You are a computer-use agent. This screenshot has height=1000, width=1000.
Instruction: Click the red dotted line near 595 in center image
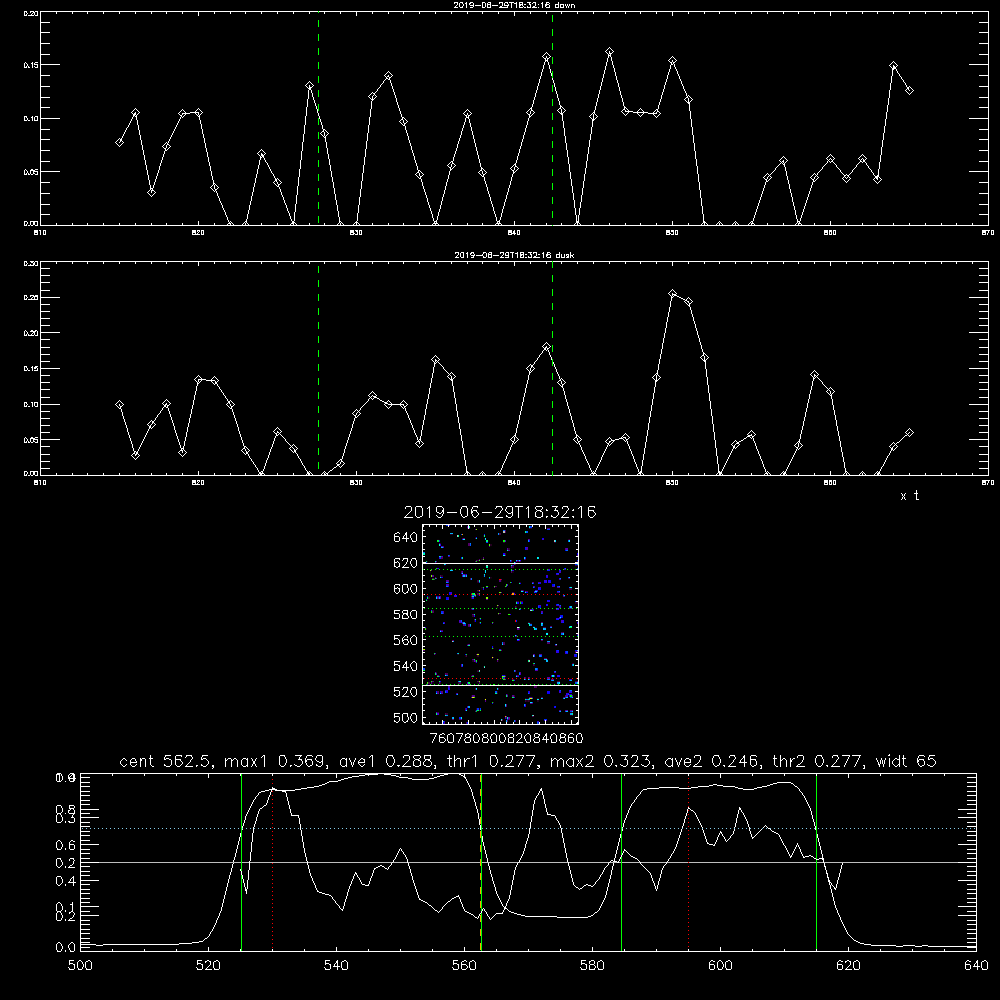coord(500,595)
